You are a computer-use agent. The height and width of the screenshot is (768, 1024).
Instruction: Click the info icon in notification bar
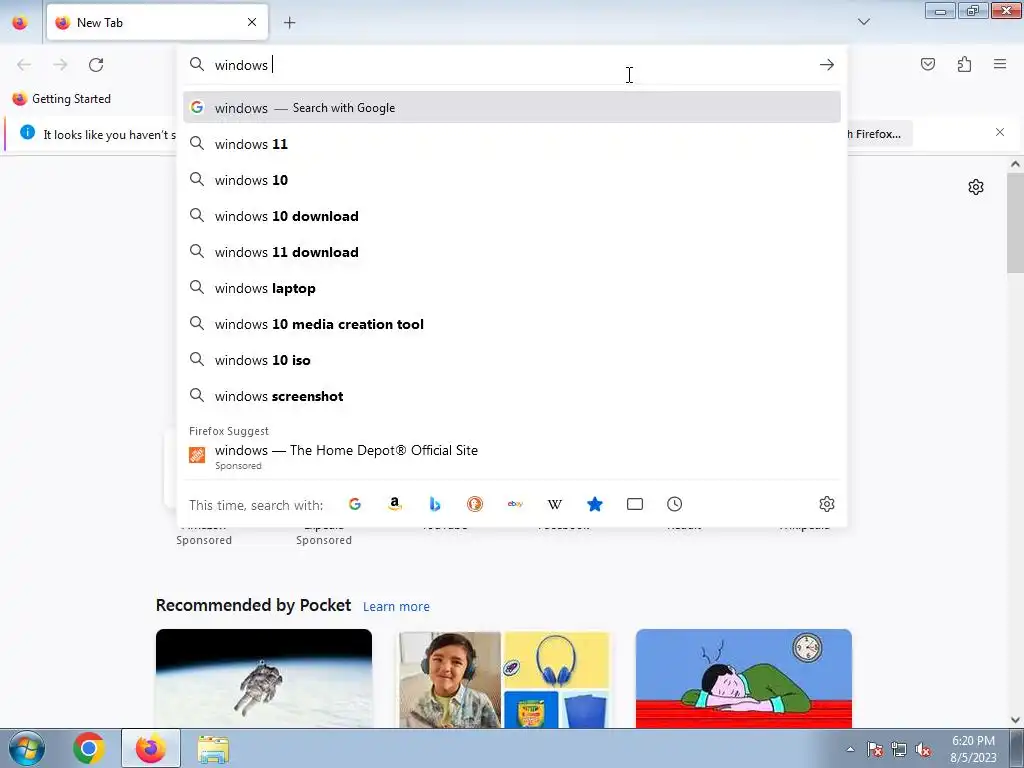pyautogui.click(x=27, y=133)
